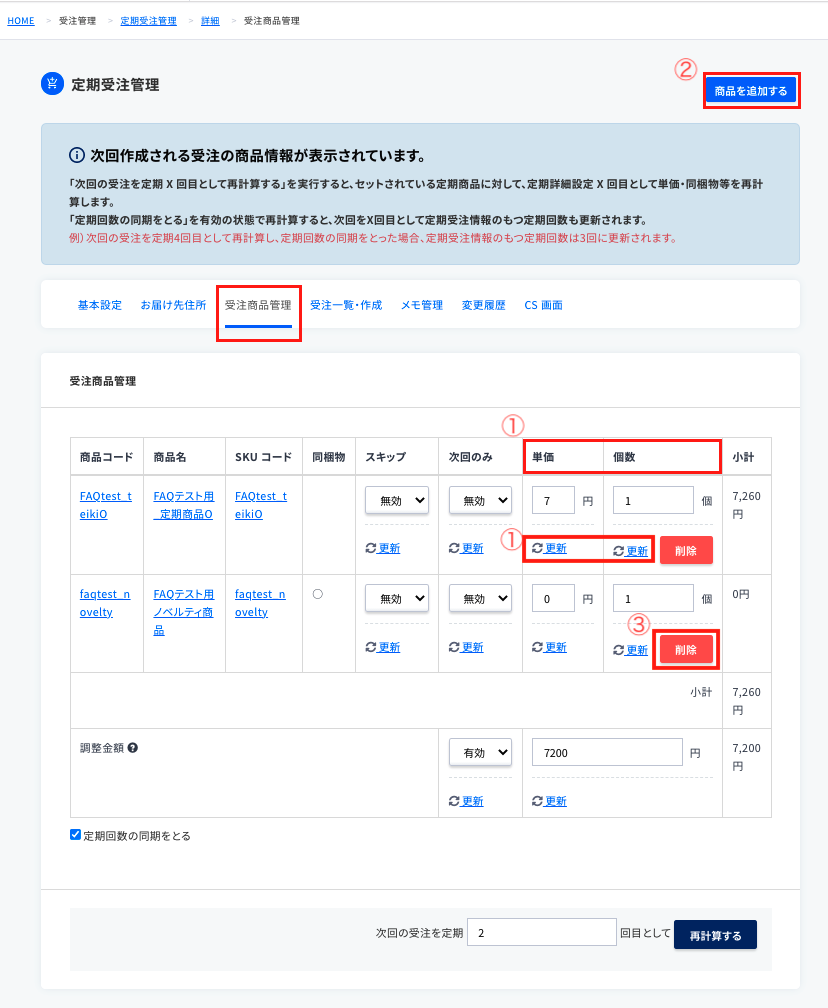Open product code link faqtest_novelty

click(105, 603)
